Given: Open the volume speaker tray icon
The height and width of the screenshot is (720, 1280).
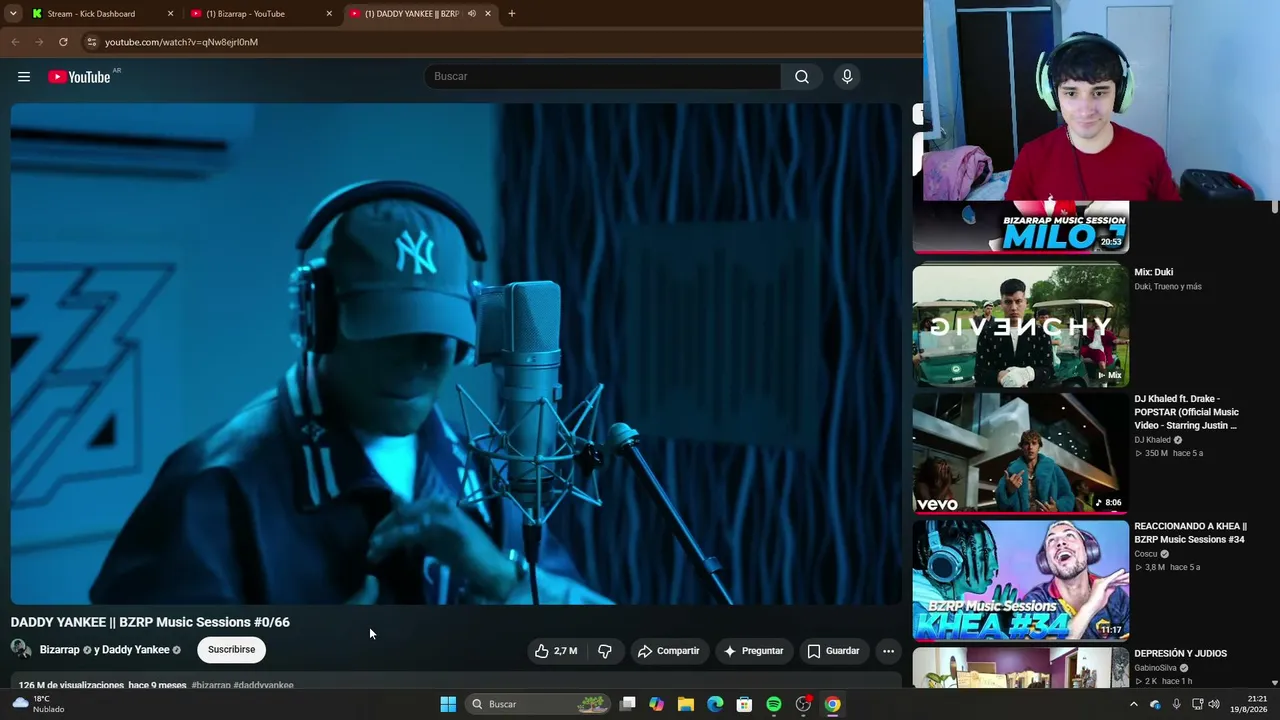Looking at the screenshot, I should [x=1214, y=704].
